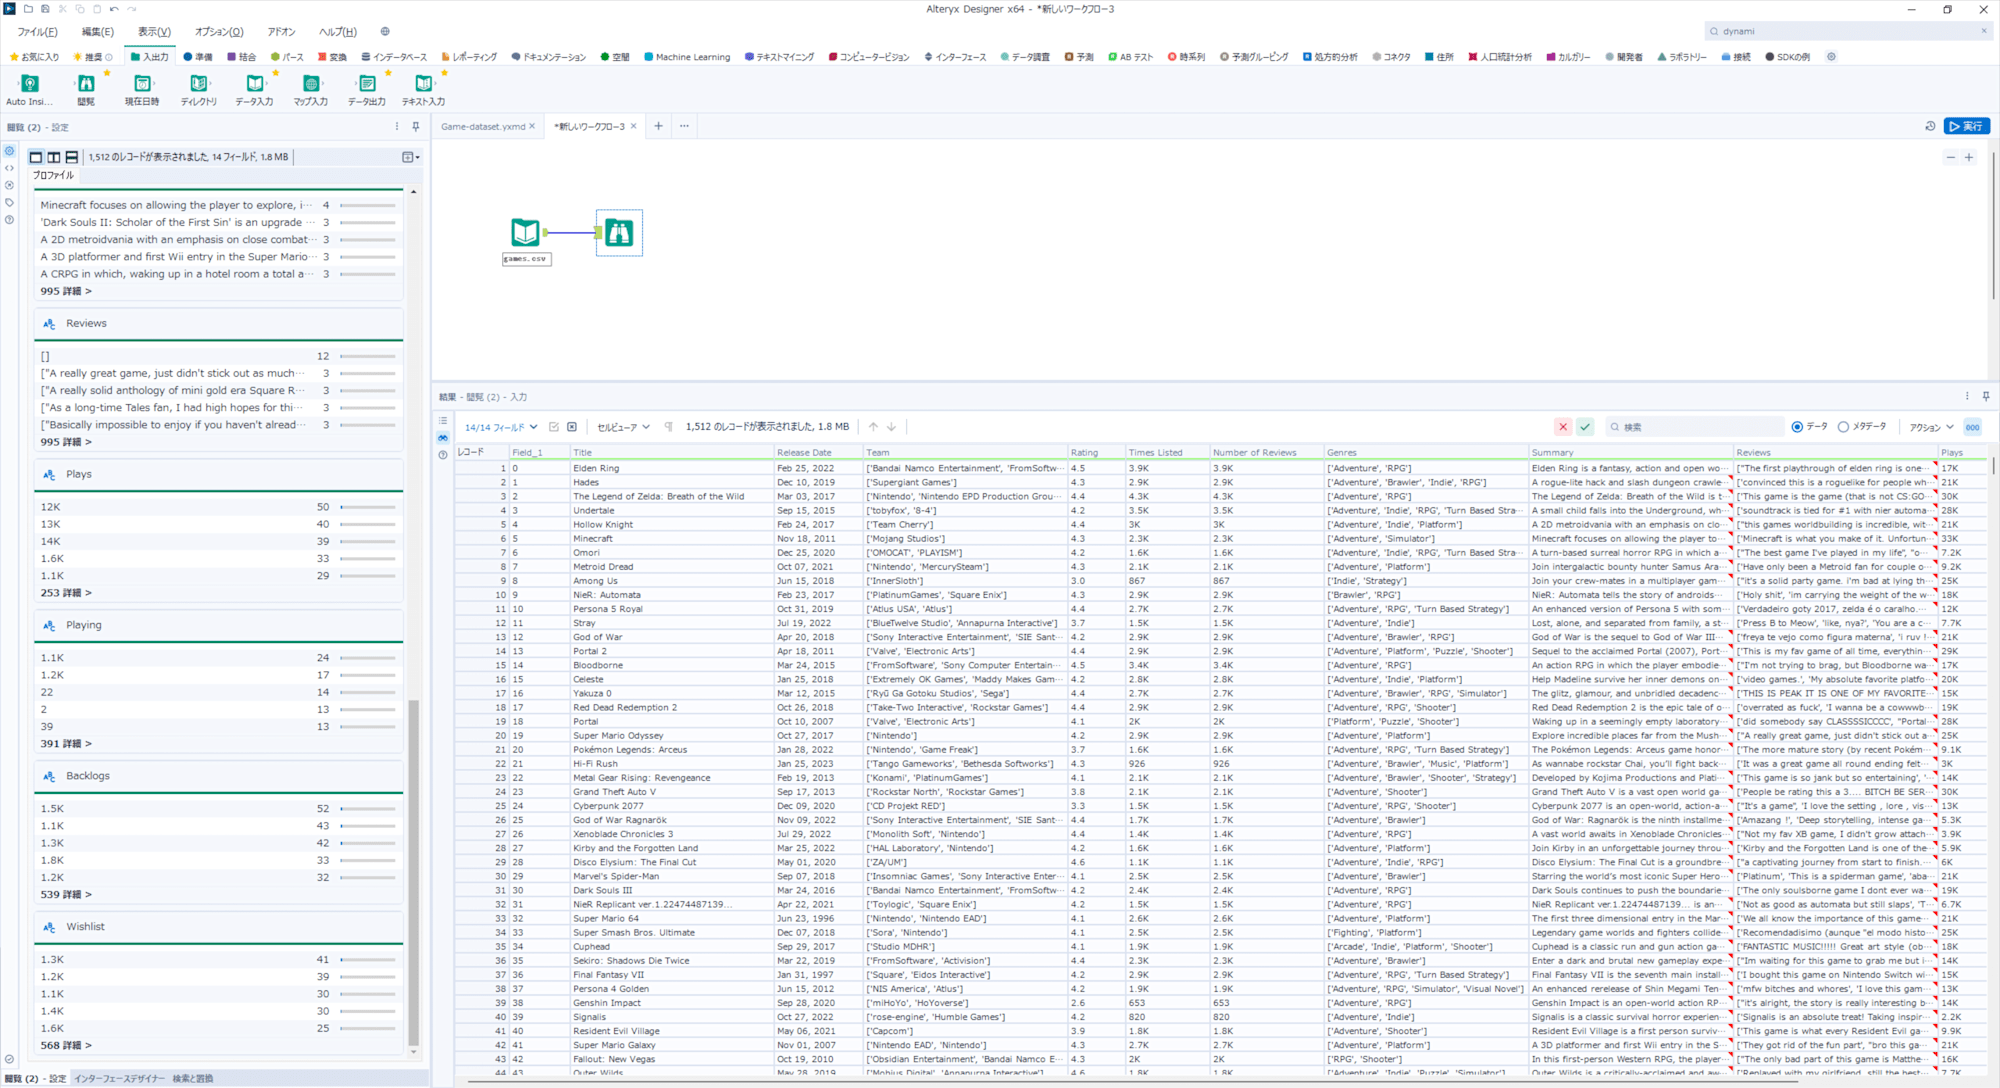Click select-all fields checkbox icon in results
The width and height of the screenshot is (2000, 1088).
click(554, 427)
